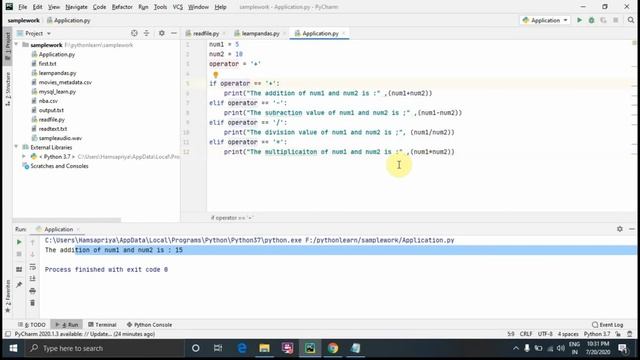Hide the Run panel with minus icon
Viewport: 640px width, 360px height.
[x=632, y=229]
